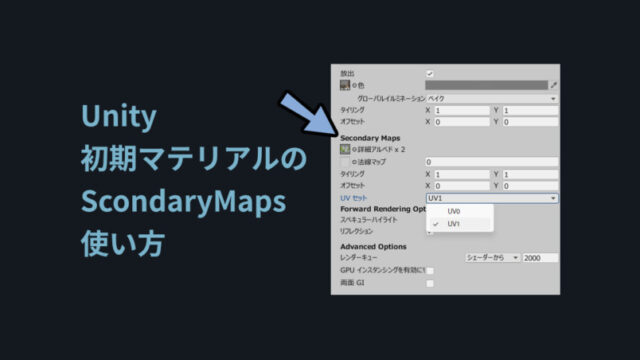Open the グローバルイルミネーション dropdown
Viewport: 640px width, 360px height.
coord(492,99)
